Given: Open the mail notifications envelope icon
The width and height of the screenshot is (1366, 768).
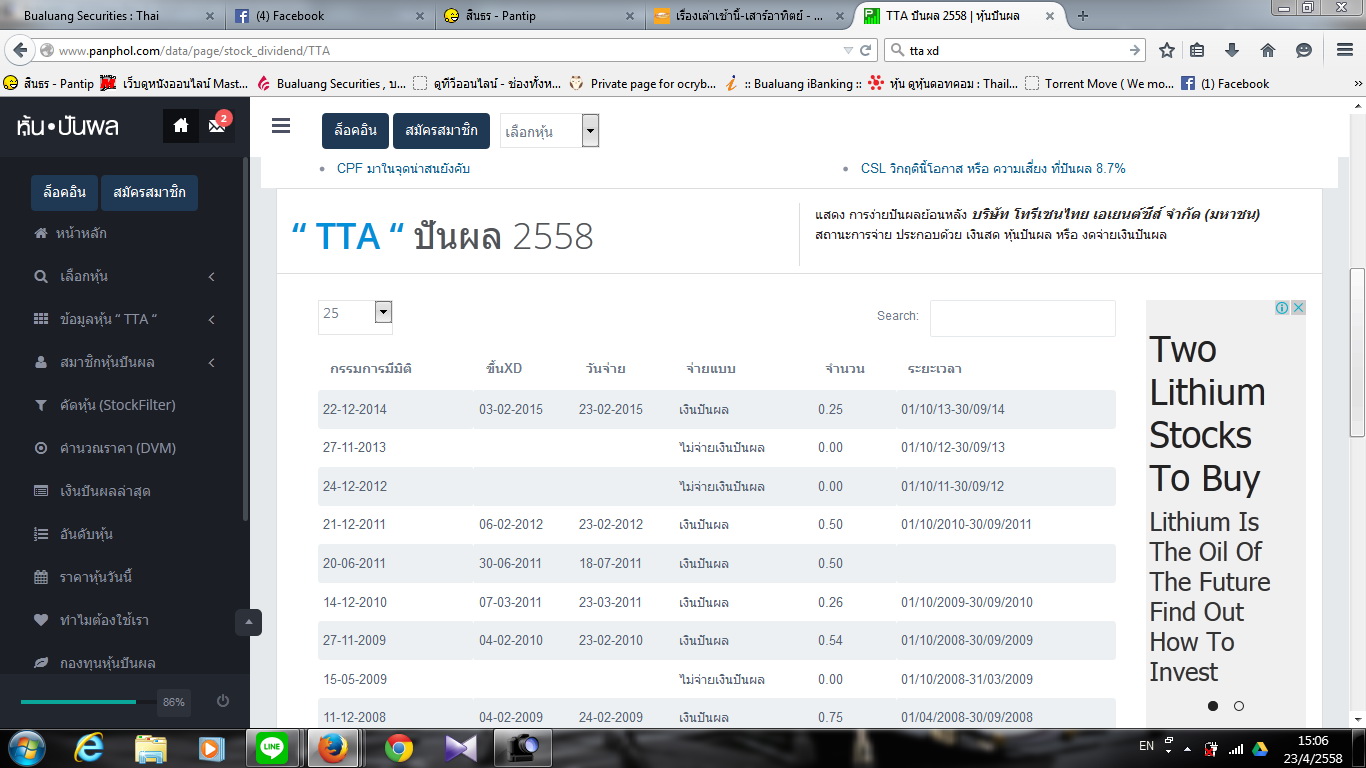Looking at the screenshot, I should (217, 126).
